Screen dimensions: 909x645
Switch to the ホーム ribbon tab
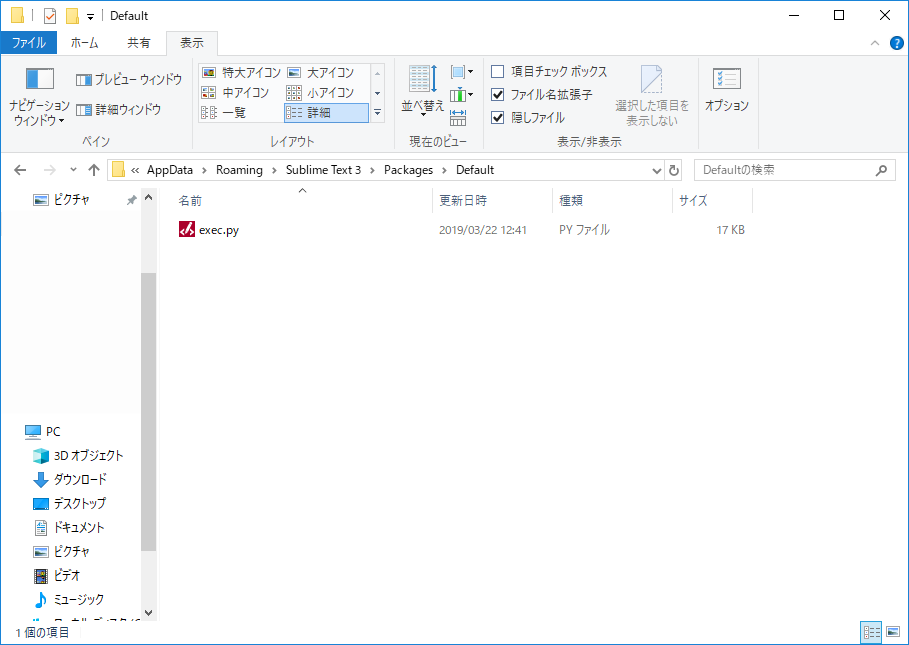click(85, 43)
